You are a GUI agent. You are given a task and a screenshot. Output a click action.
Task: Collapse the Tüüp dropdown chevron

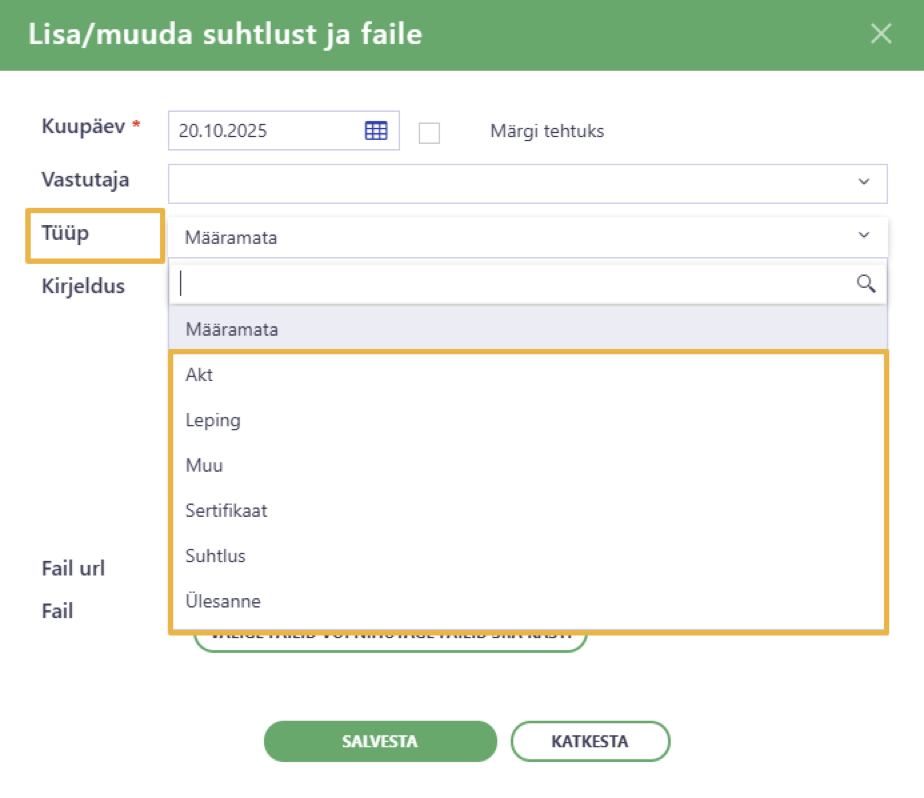click(864, 235)
